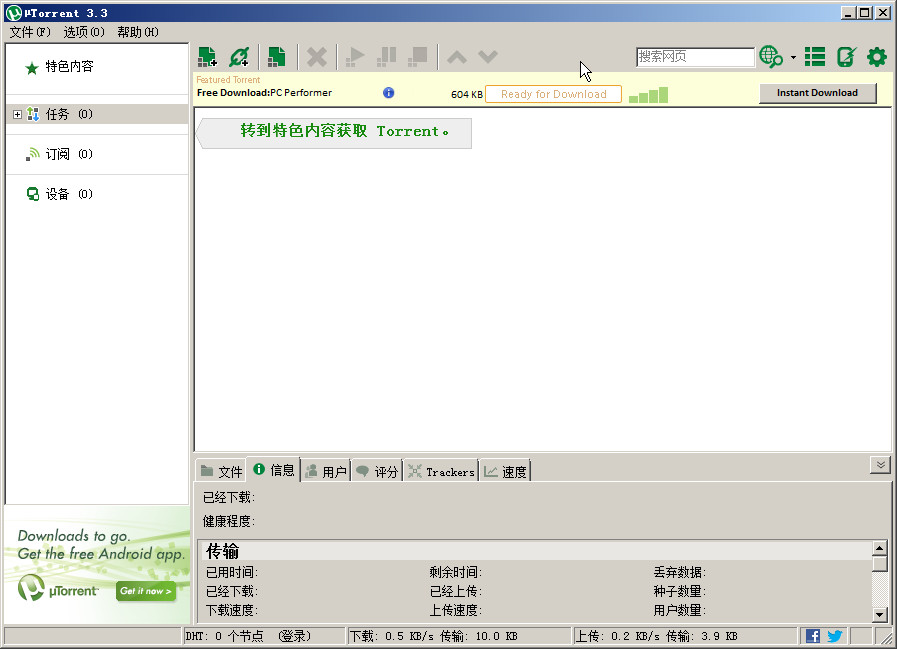Click the 用户数量 label
This screenshot has width=897, height=649.
pyautogui.click(x=680, y=610)
